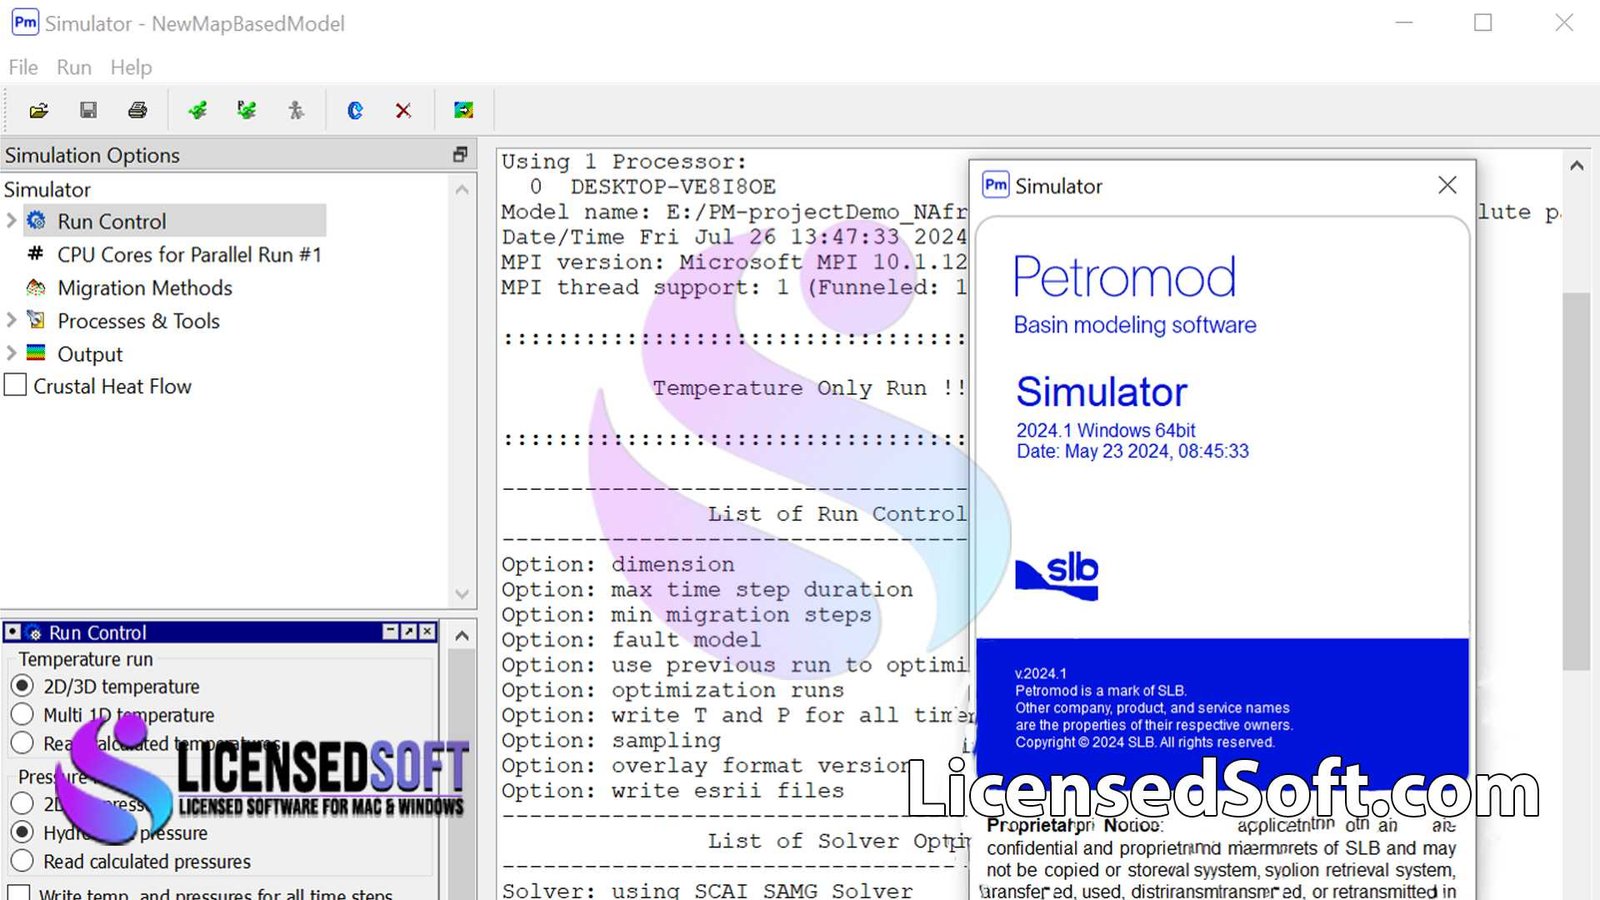Select the 2D/3D pressure radio button
1600x900 pixels.
pyautogui.click(x=22, y=803)
